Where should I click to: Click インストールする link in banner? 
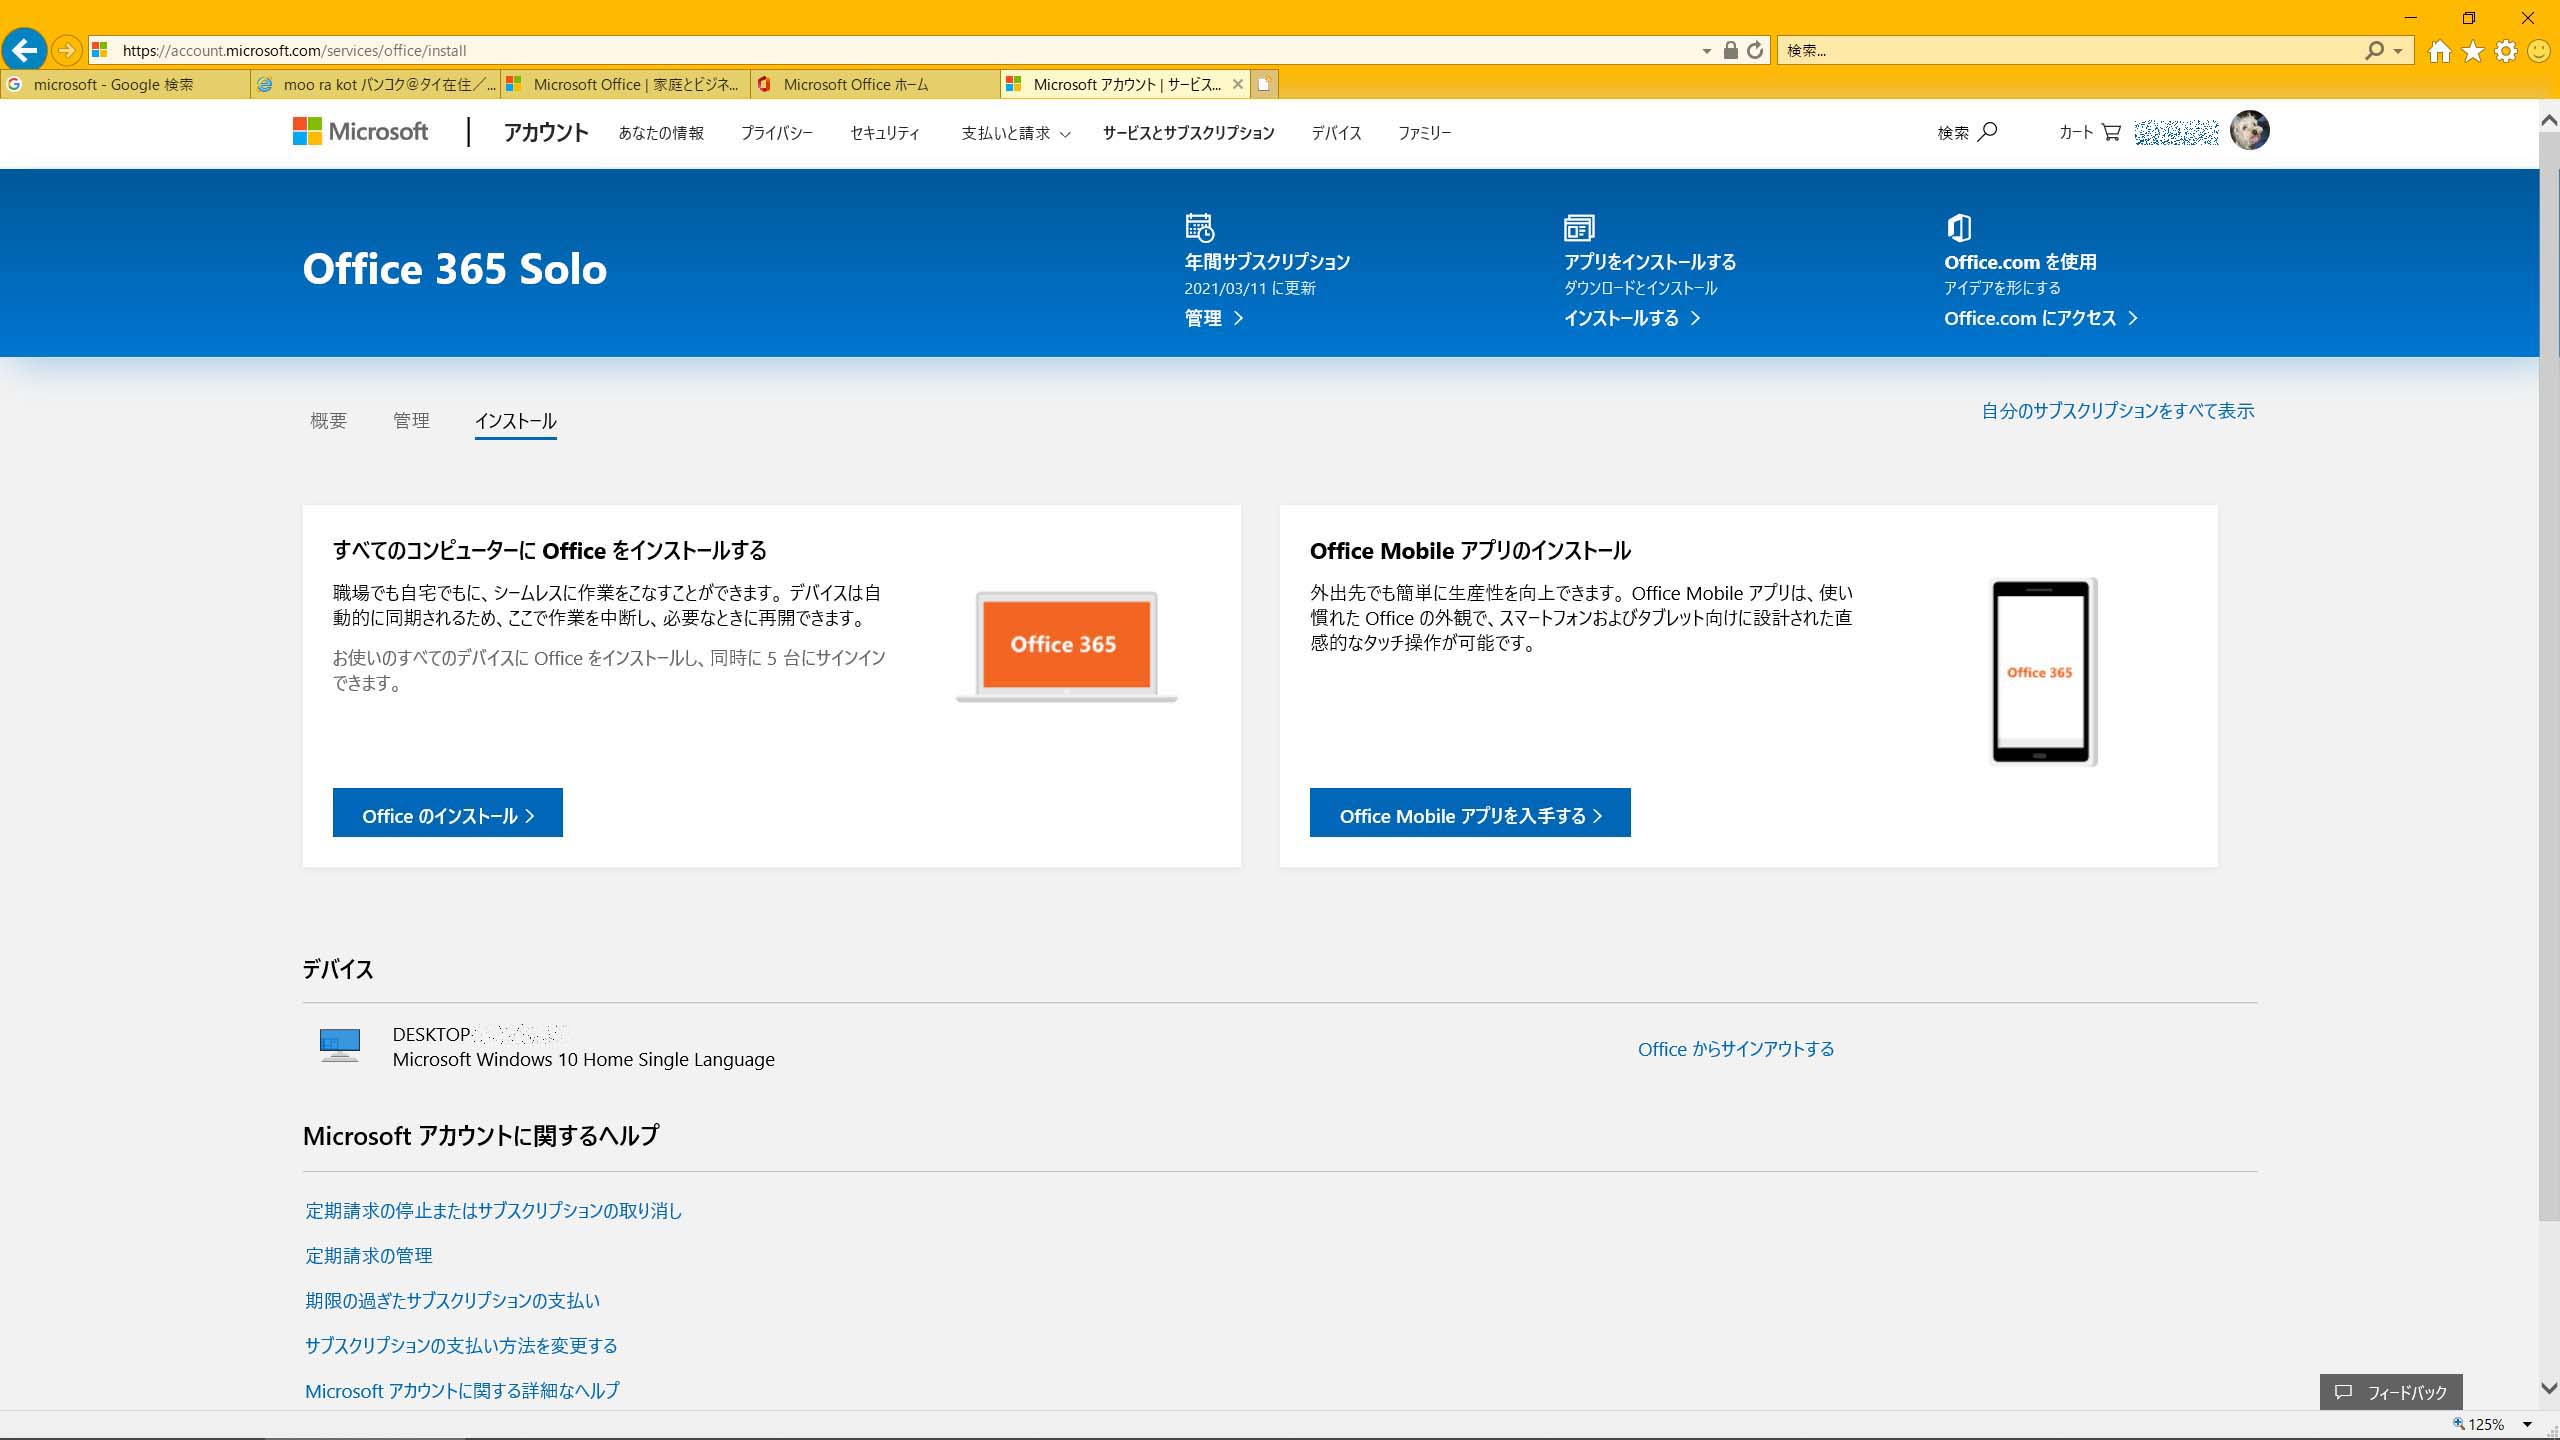point(1632,318)
